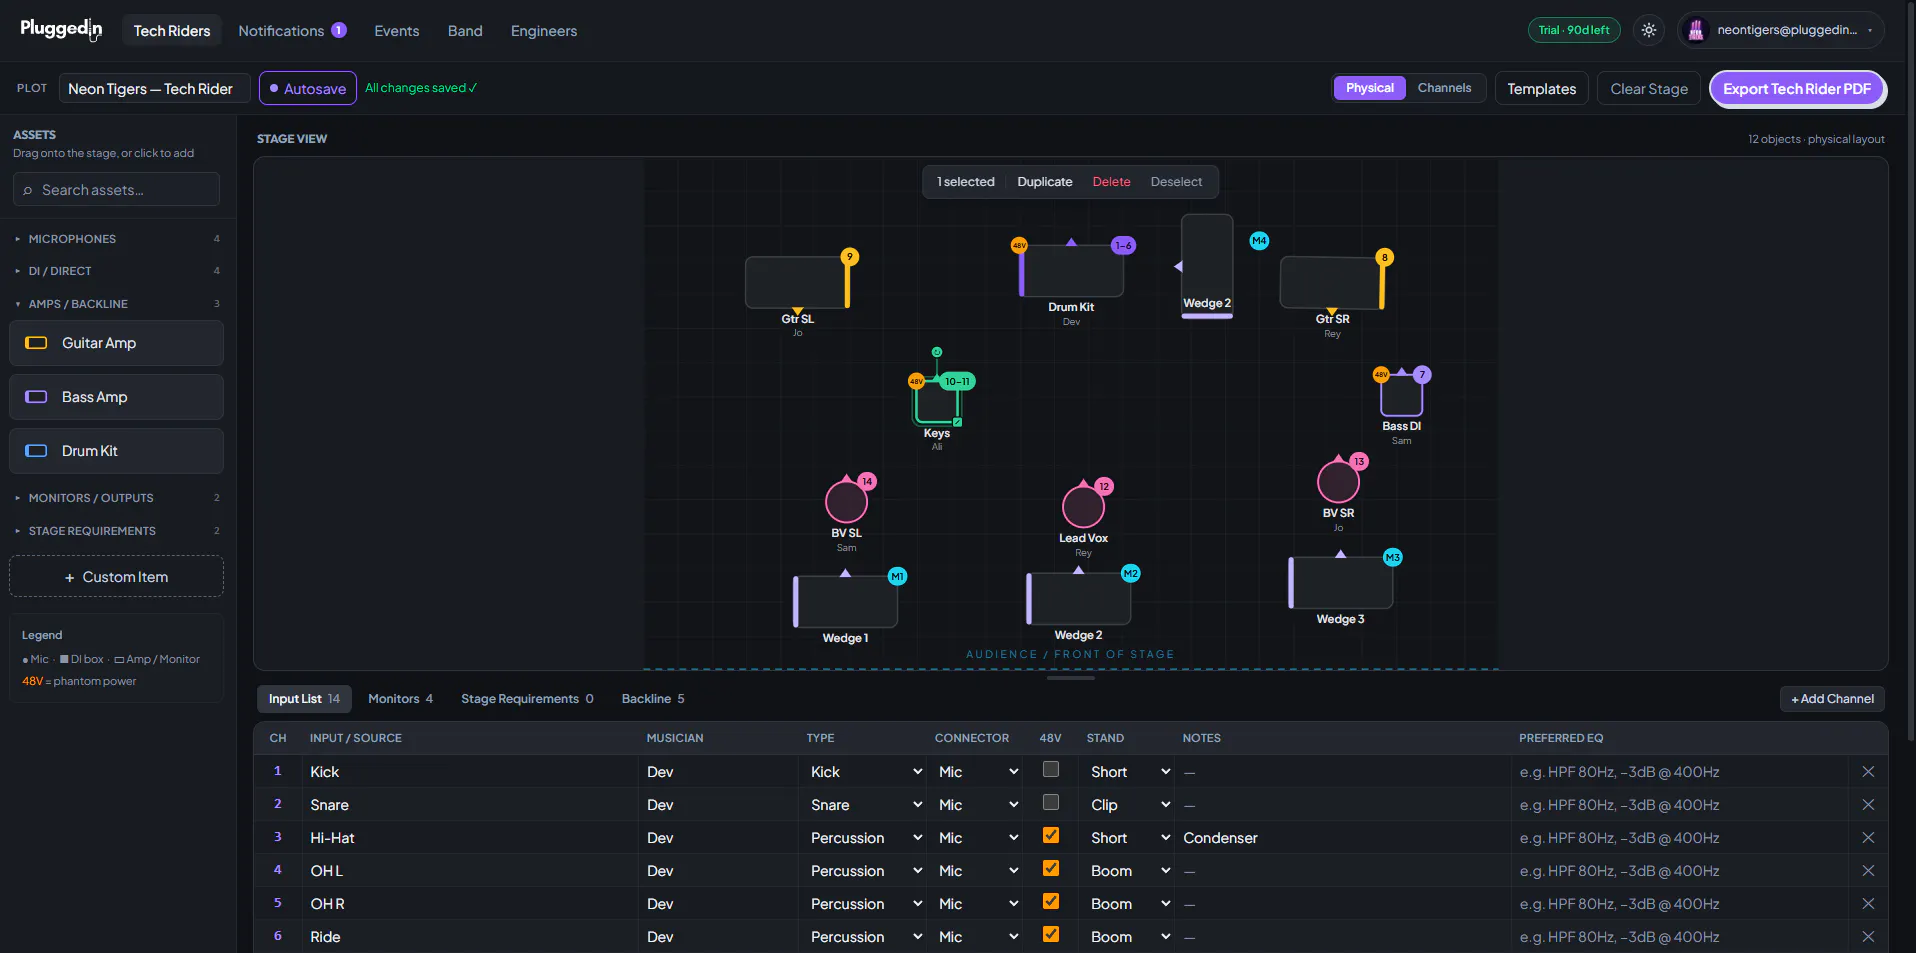Delete the selected stage object
The height and width of the screenshot is (953, 1916).
click(x=1111, y=182)
